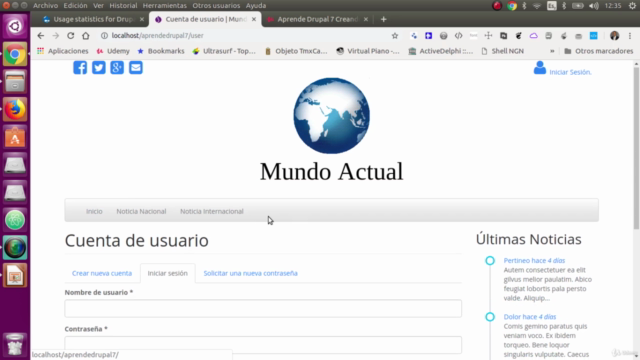Close the Aprende Drupal 7 tab

coord(366,19)
